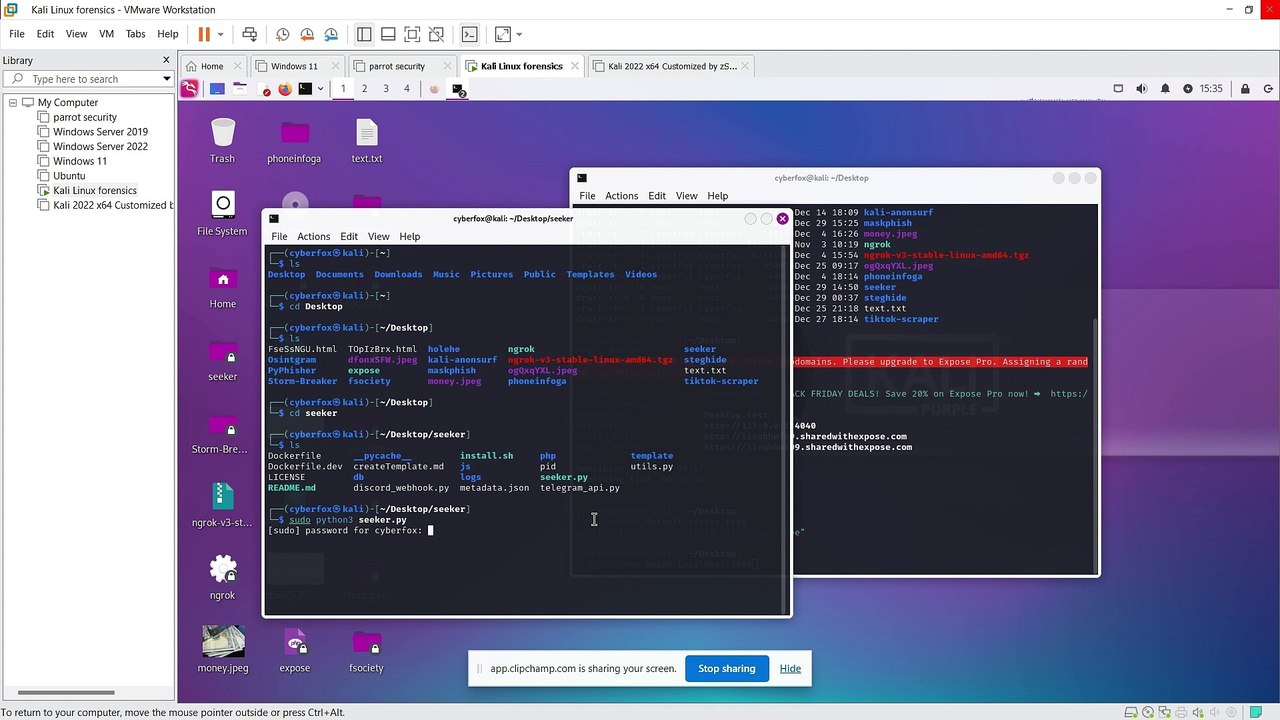Switch to workspace 2
Screen dimensions: 1280x720
pyautogui.click(x=364, y=89)
